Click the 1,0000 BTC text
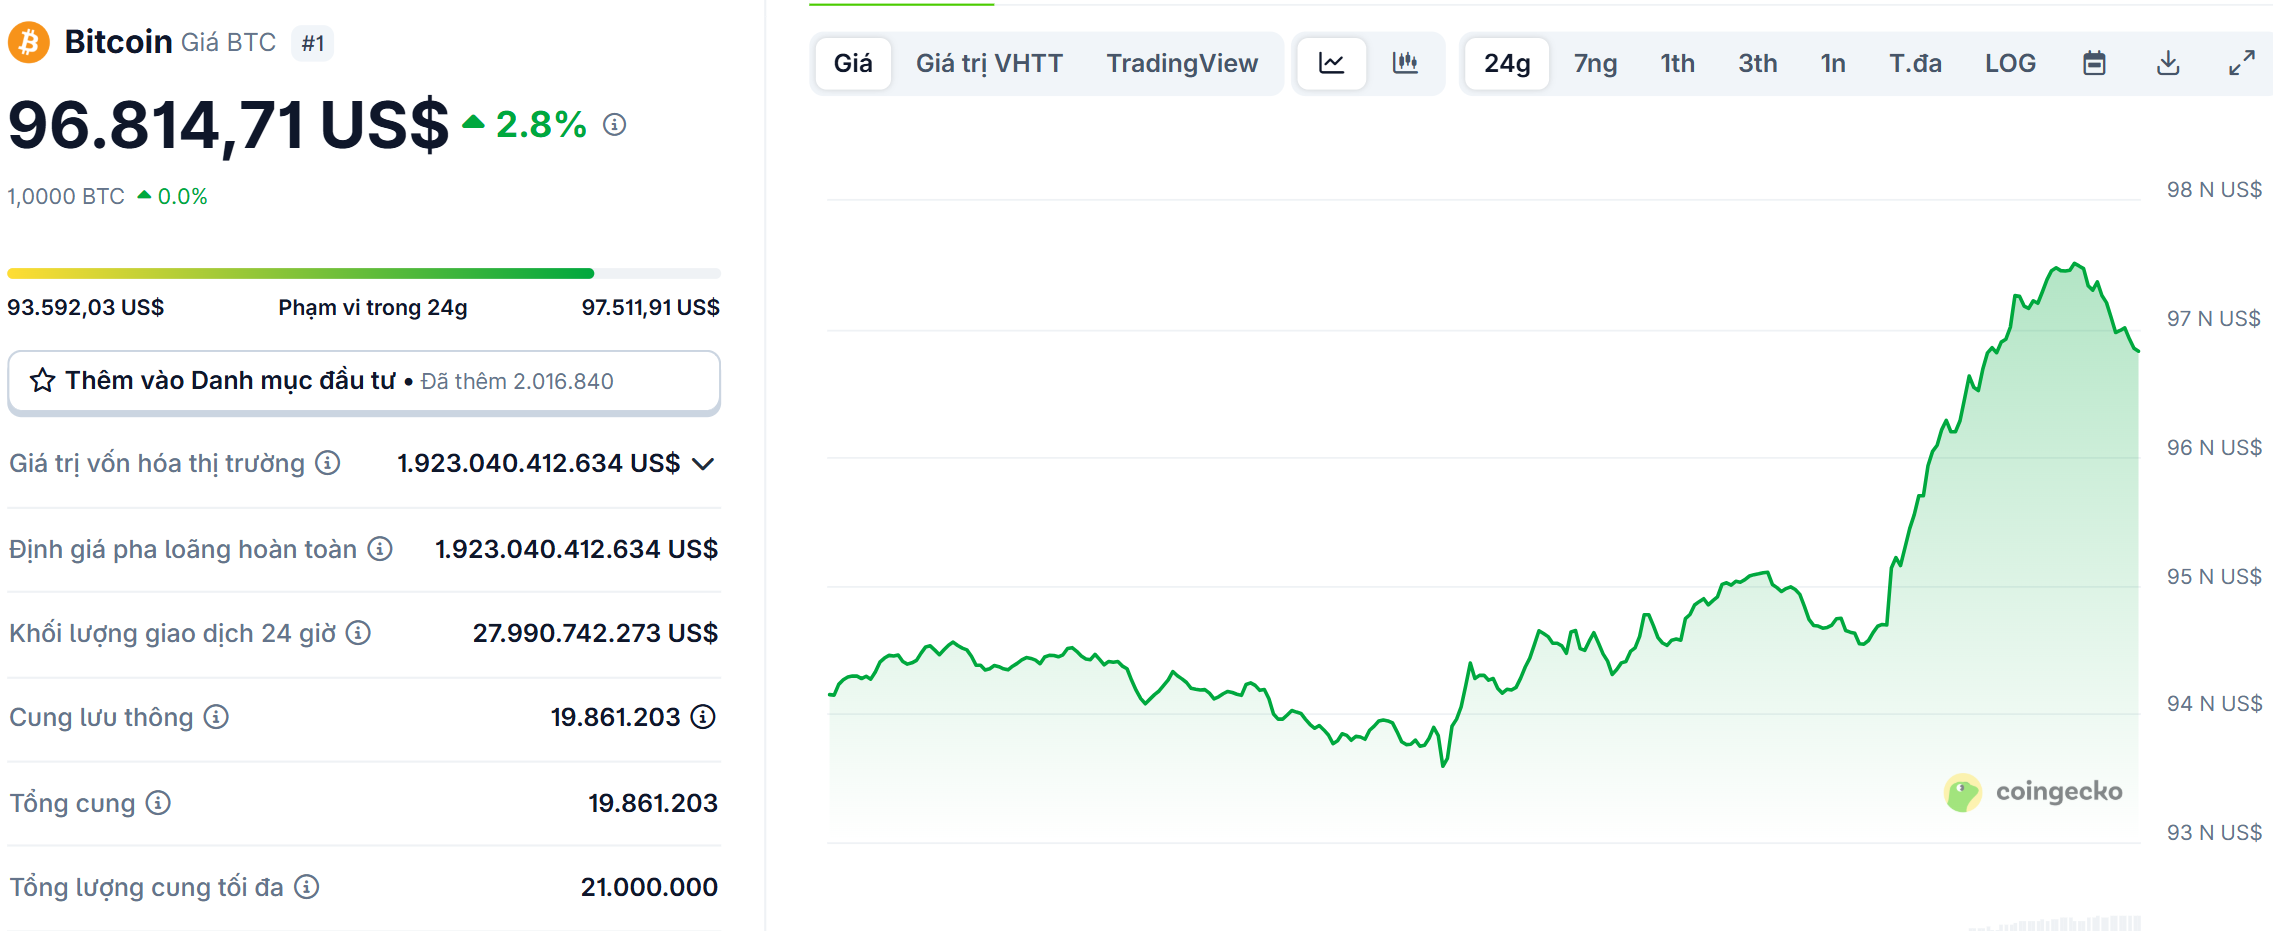This screenshot has width=2273, height=931. pyautogui.click(x=66, y=196)
